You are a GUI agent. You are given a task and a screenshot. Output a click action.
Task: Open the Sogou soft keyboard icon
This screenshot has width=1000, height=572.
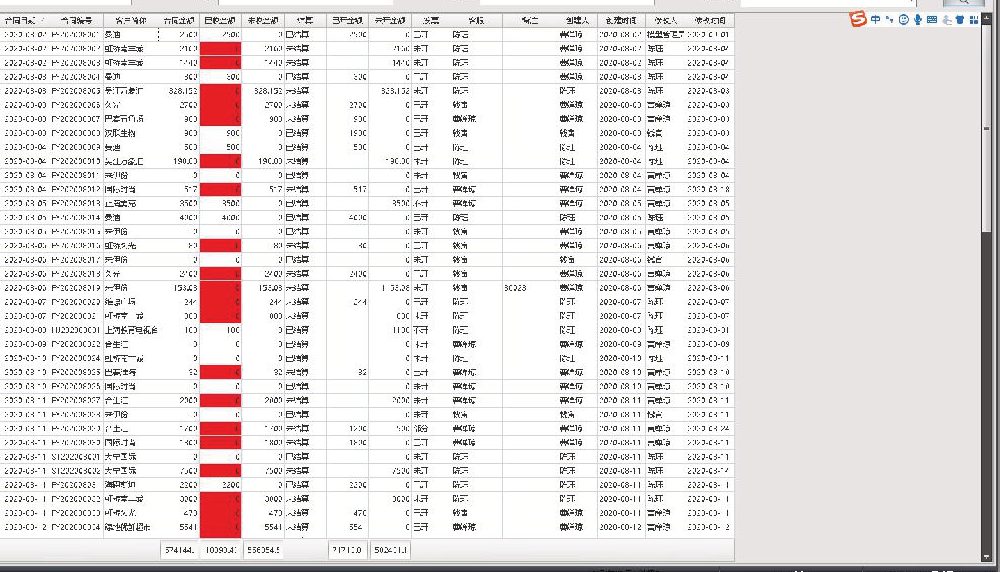pyautogui.click(x=932, y=20)
